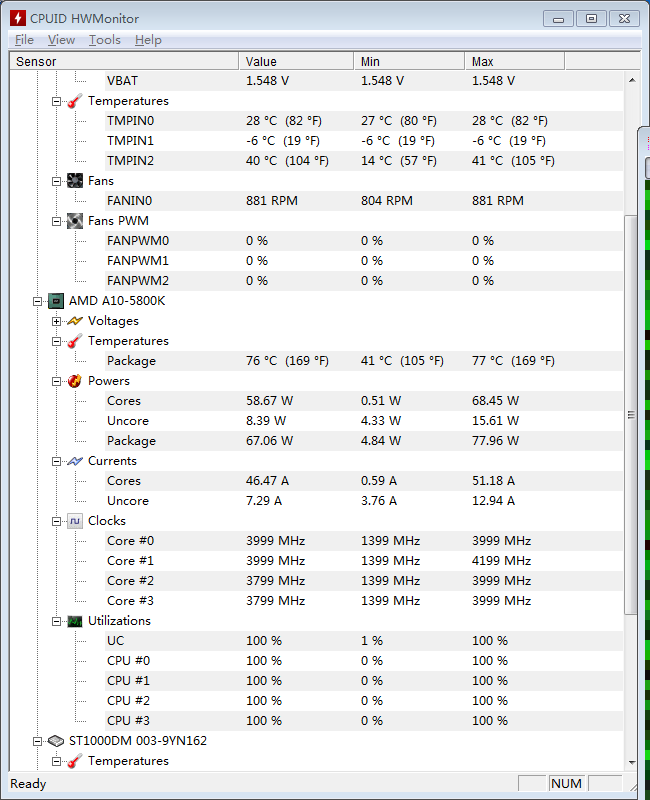Click the thermometer icon above Package temperature
The width and height of the screenshot is (650, 800).
click(75, 341)
